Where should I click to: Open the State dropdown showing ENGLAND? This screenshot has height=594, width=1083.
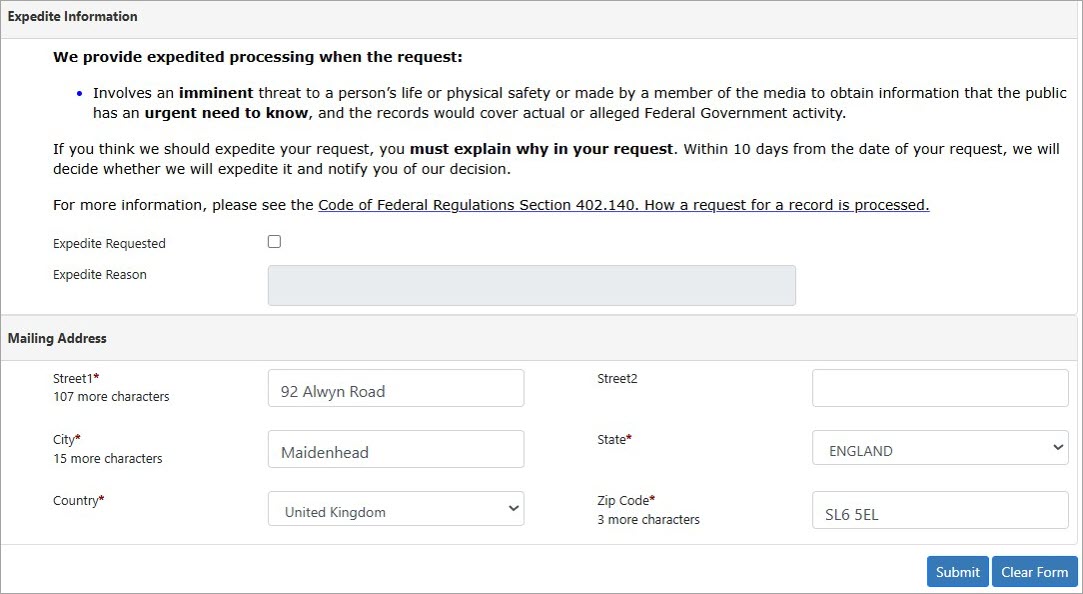point(938,448)
